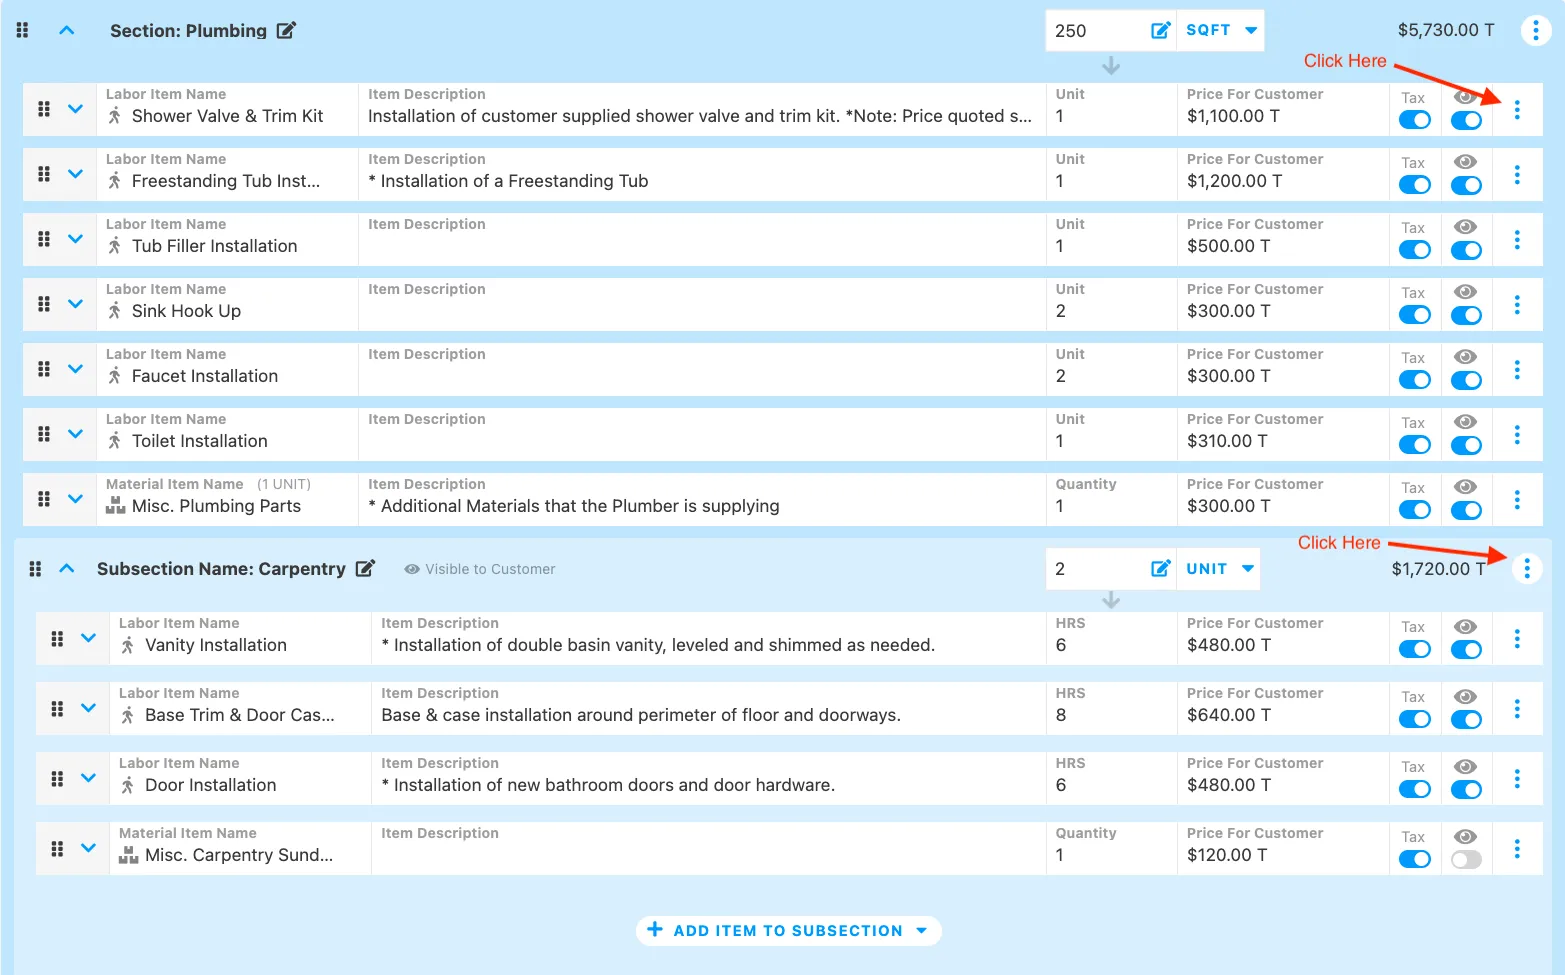Open the Plumbing section three-dot menu

[1535, 30]
